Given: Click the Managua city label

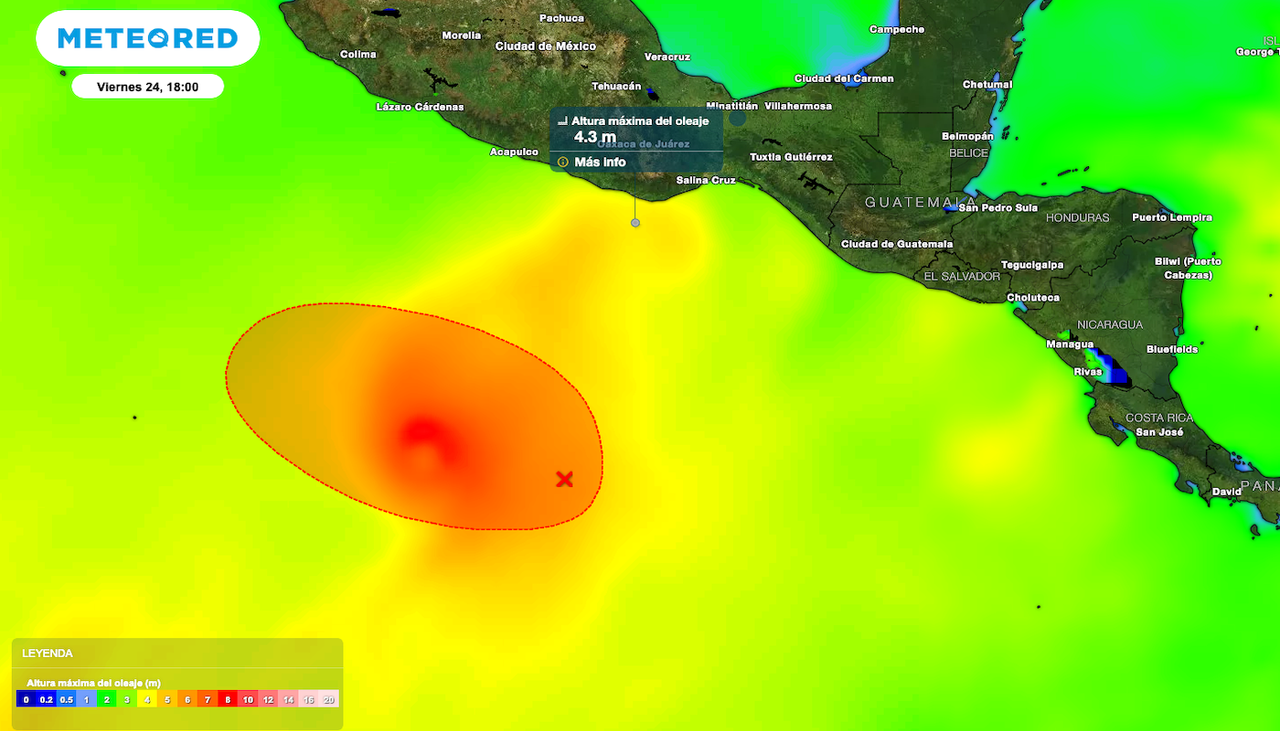Looking at the screenshot, I should [x=1069, y=344].
